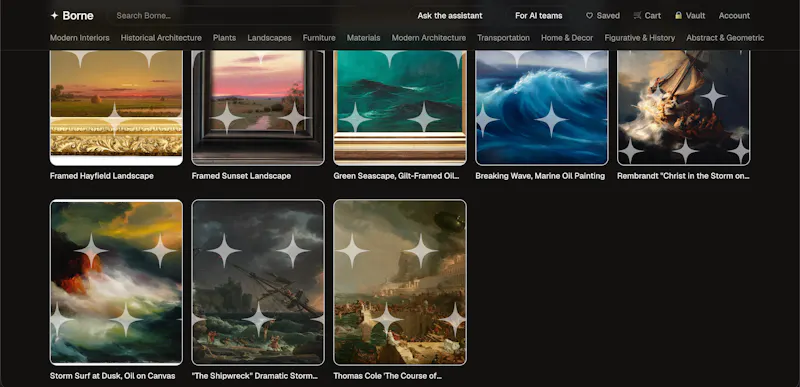Image resolution: width=800 pixels, height=387 pixels.
Task: Select Figurative & History category
Action: tap(640, 38)
